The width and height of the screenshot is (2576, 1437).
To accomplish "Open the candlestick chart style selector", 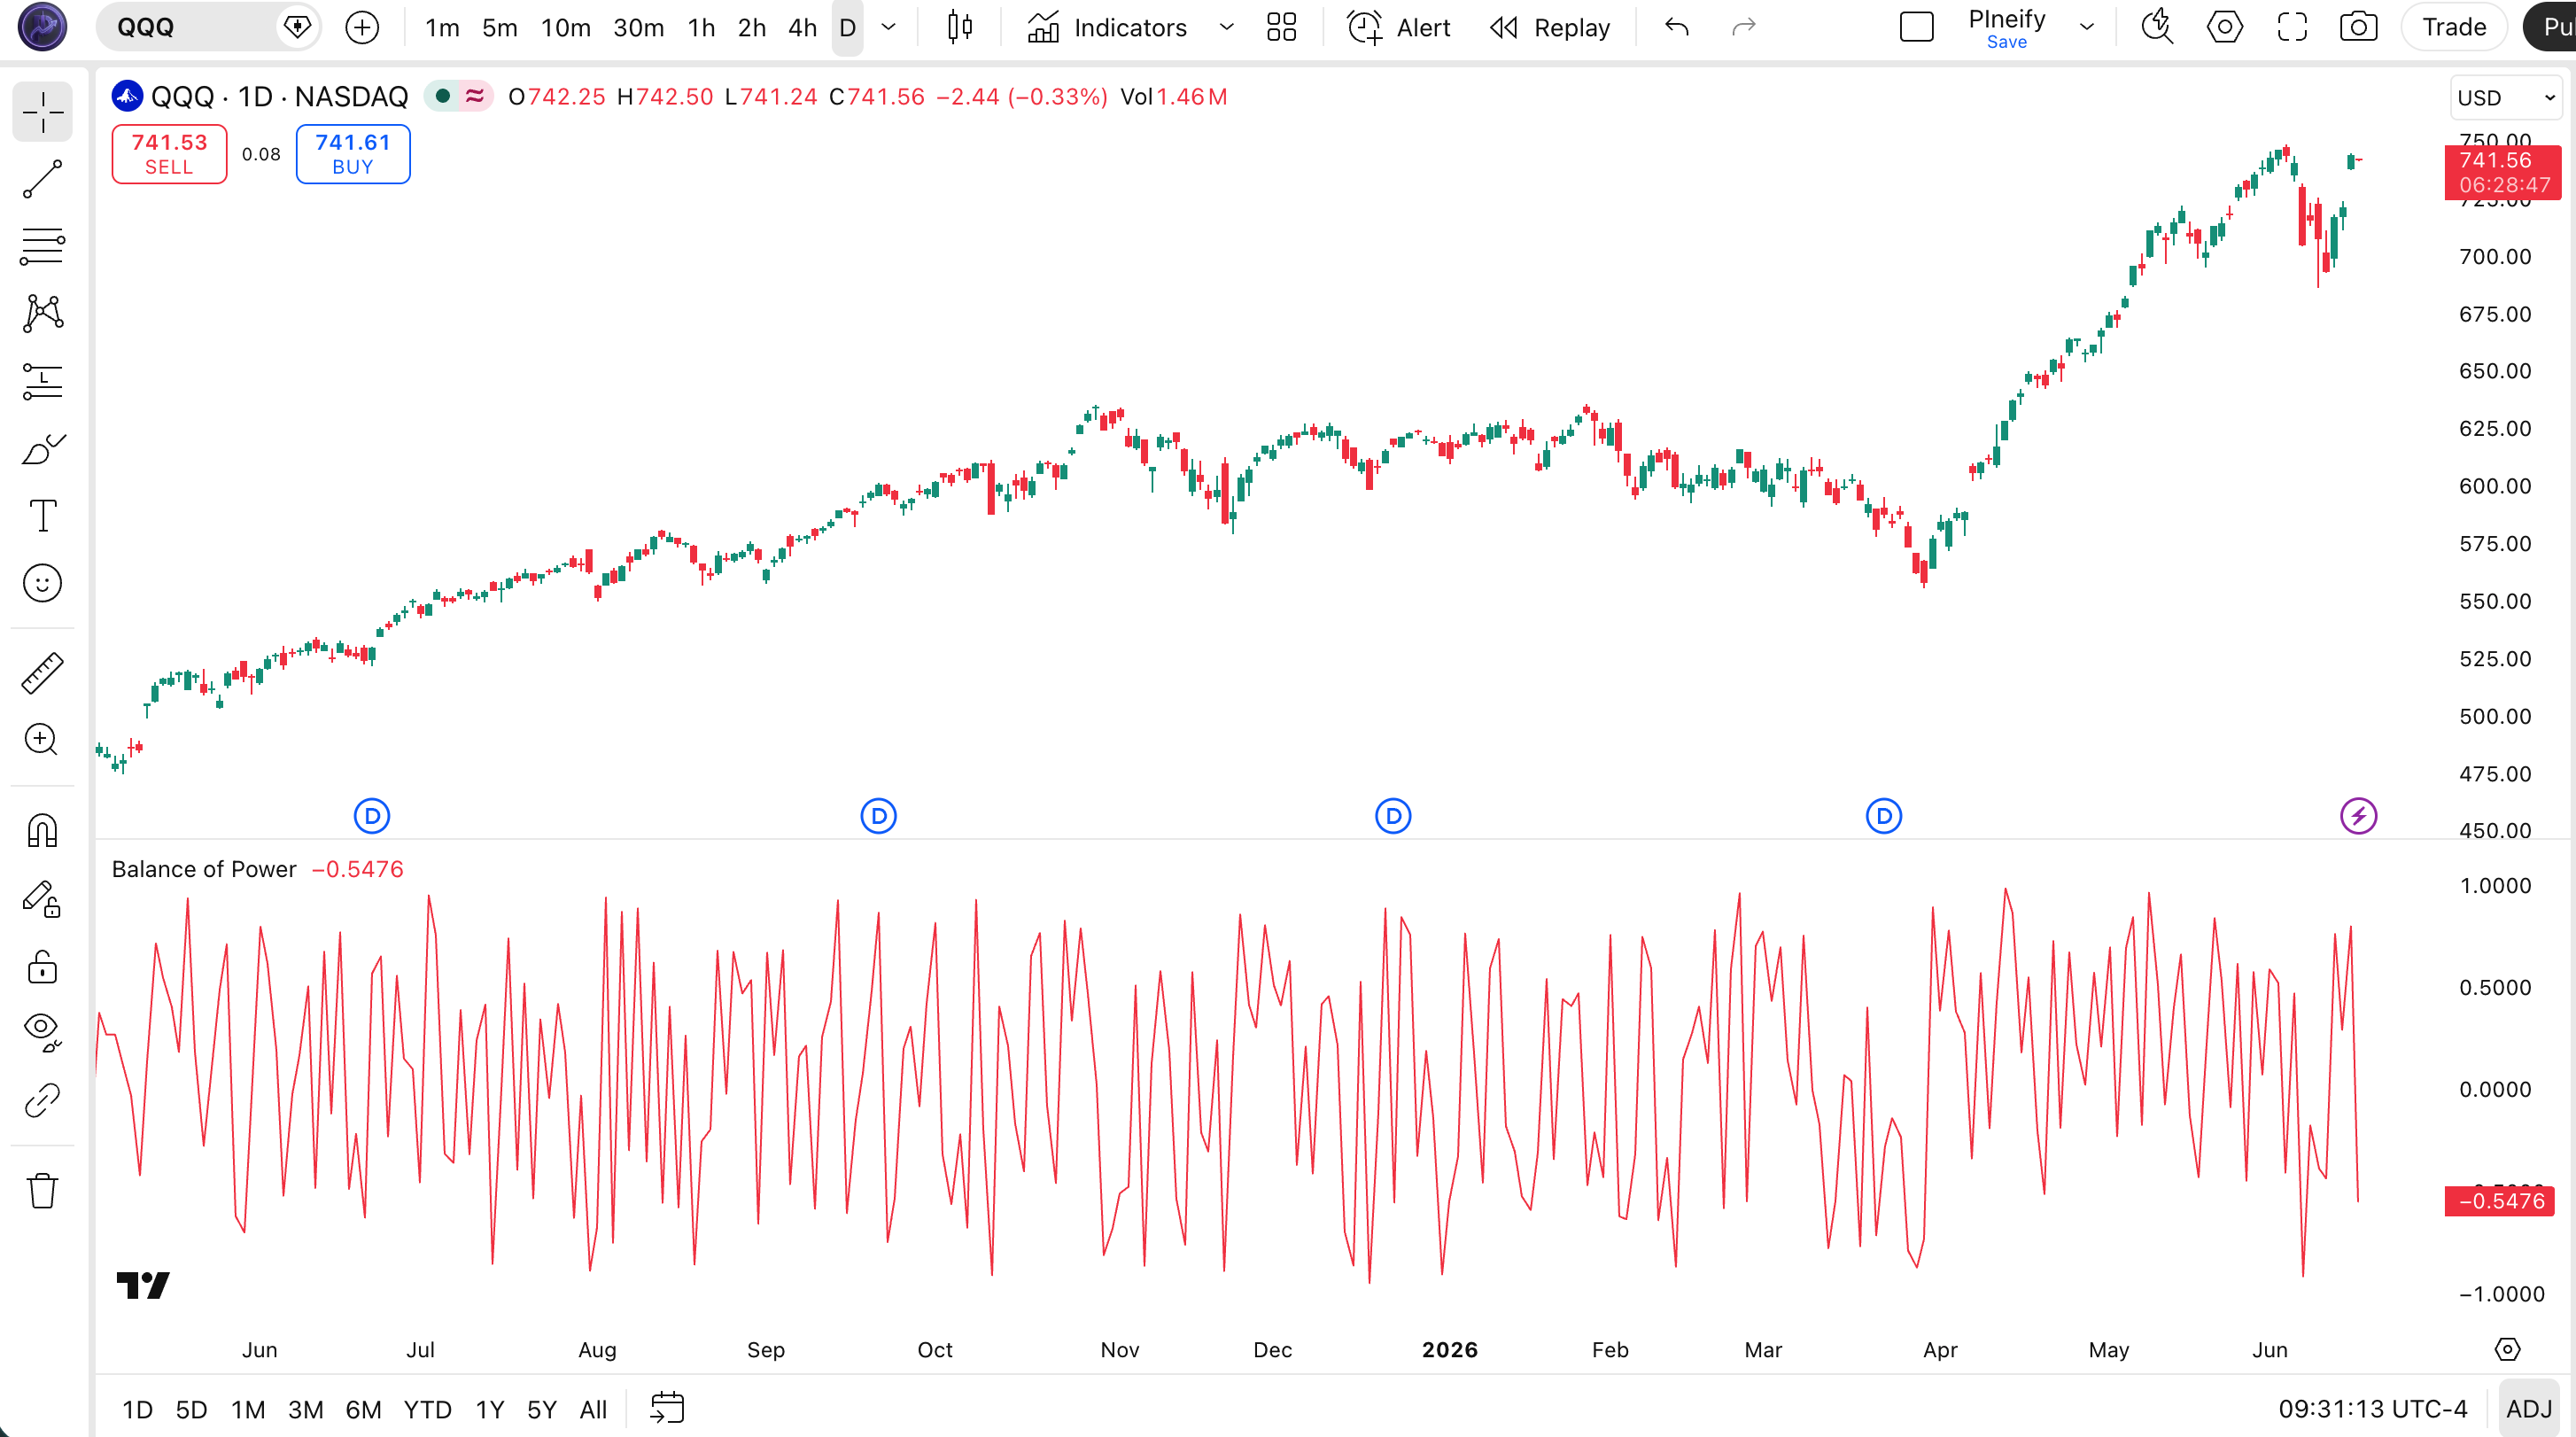I will (x=960, y=27).
